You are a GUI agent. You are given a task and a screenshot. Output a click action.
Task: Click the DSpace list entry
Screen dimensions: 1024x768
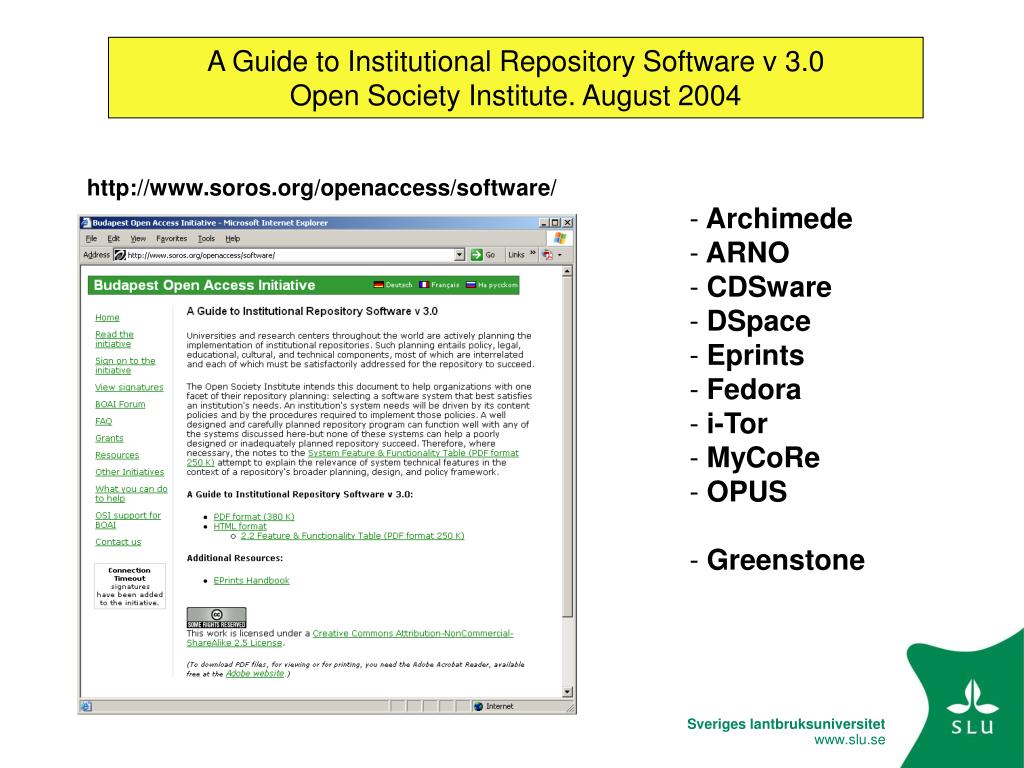pos(758,321)
